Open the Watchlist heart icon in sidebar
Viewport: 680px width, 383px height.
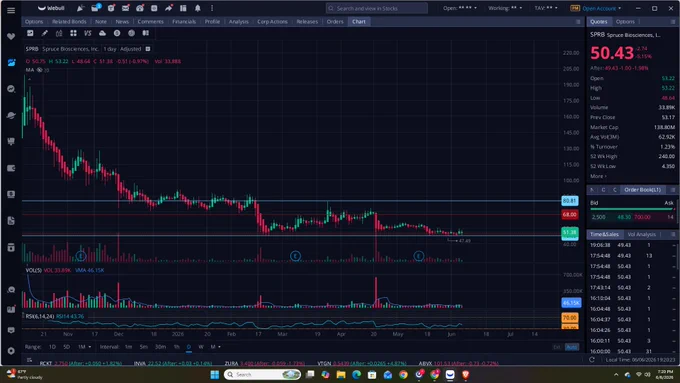point(11,36)
